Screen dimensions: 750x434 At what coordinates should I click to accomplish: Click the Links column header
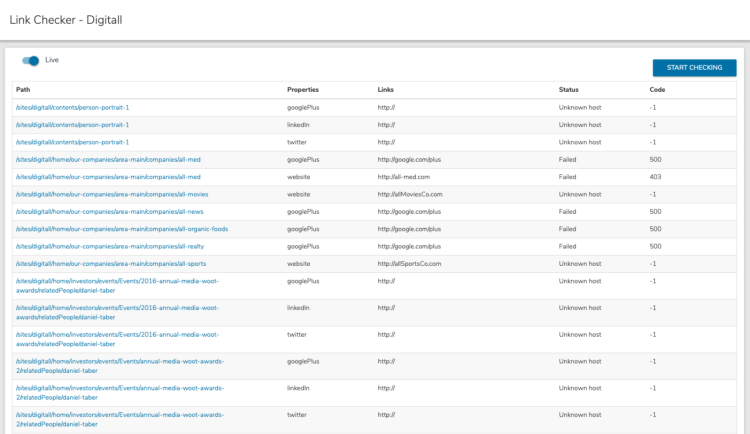click(385, 90)
